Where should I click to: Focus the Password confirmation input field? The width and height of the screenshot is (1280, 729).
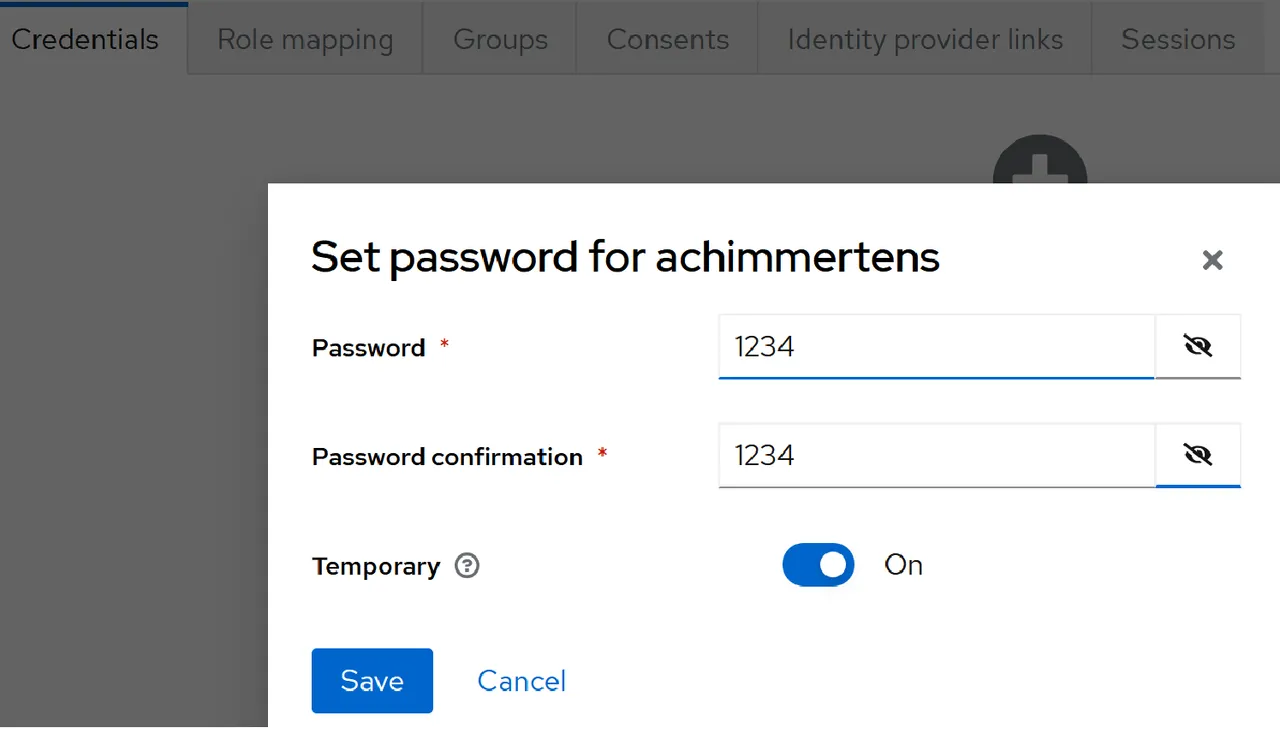pyautogui.click(x=937, y=456)
